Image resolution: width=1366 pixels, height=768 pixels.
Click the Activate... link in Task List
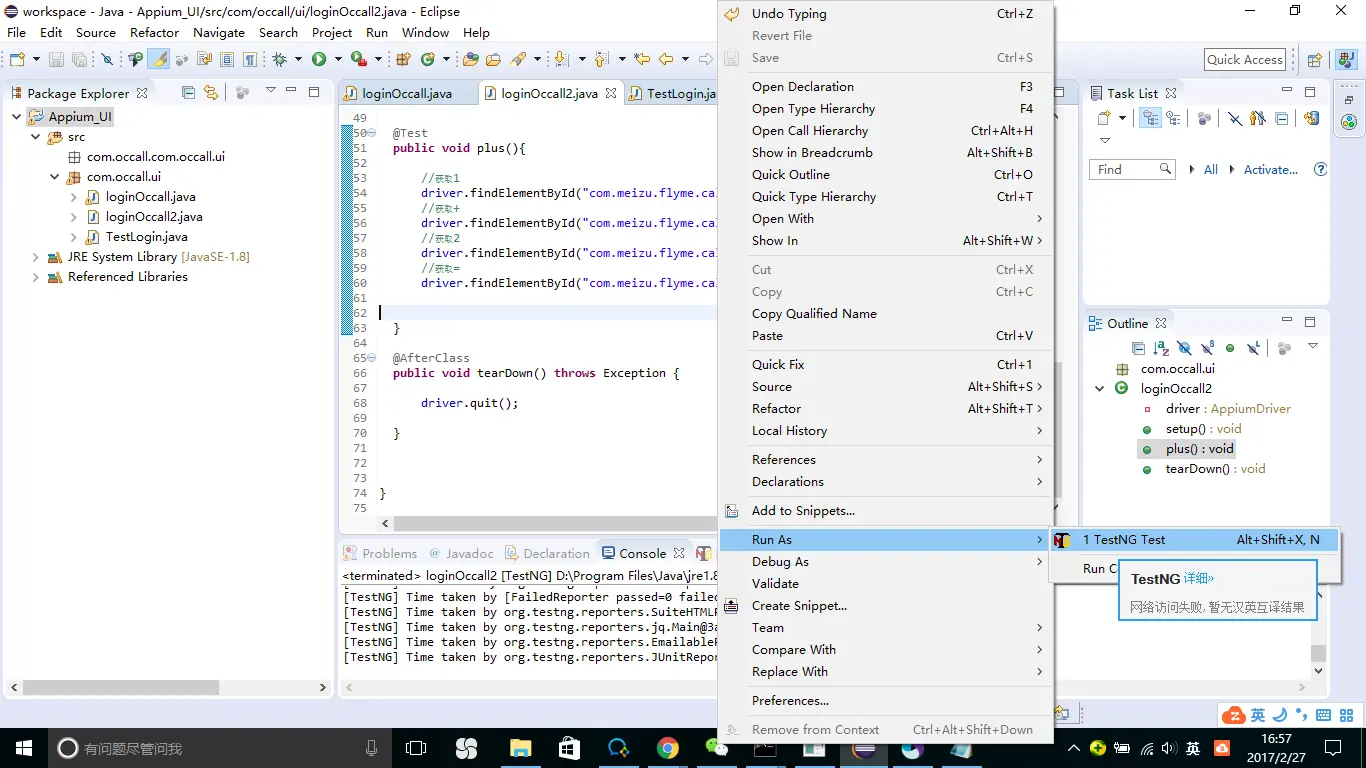[x=1270, y=170]
